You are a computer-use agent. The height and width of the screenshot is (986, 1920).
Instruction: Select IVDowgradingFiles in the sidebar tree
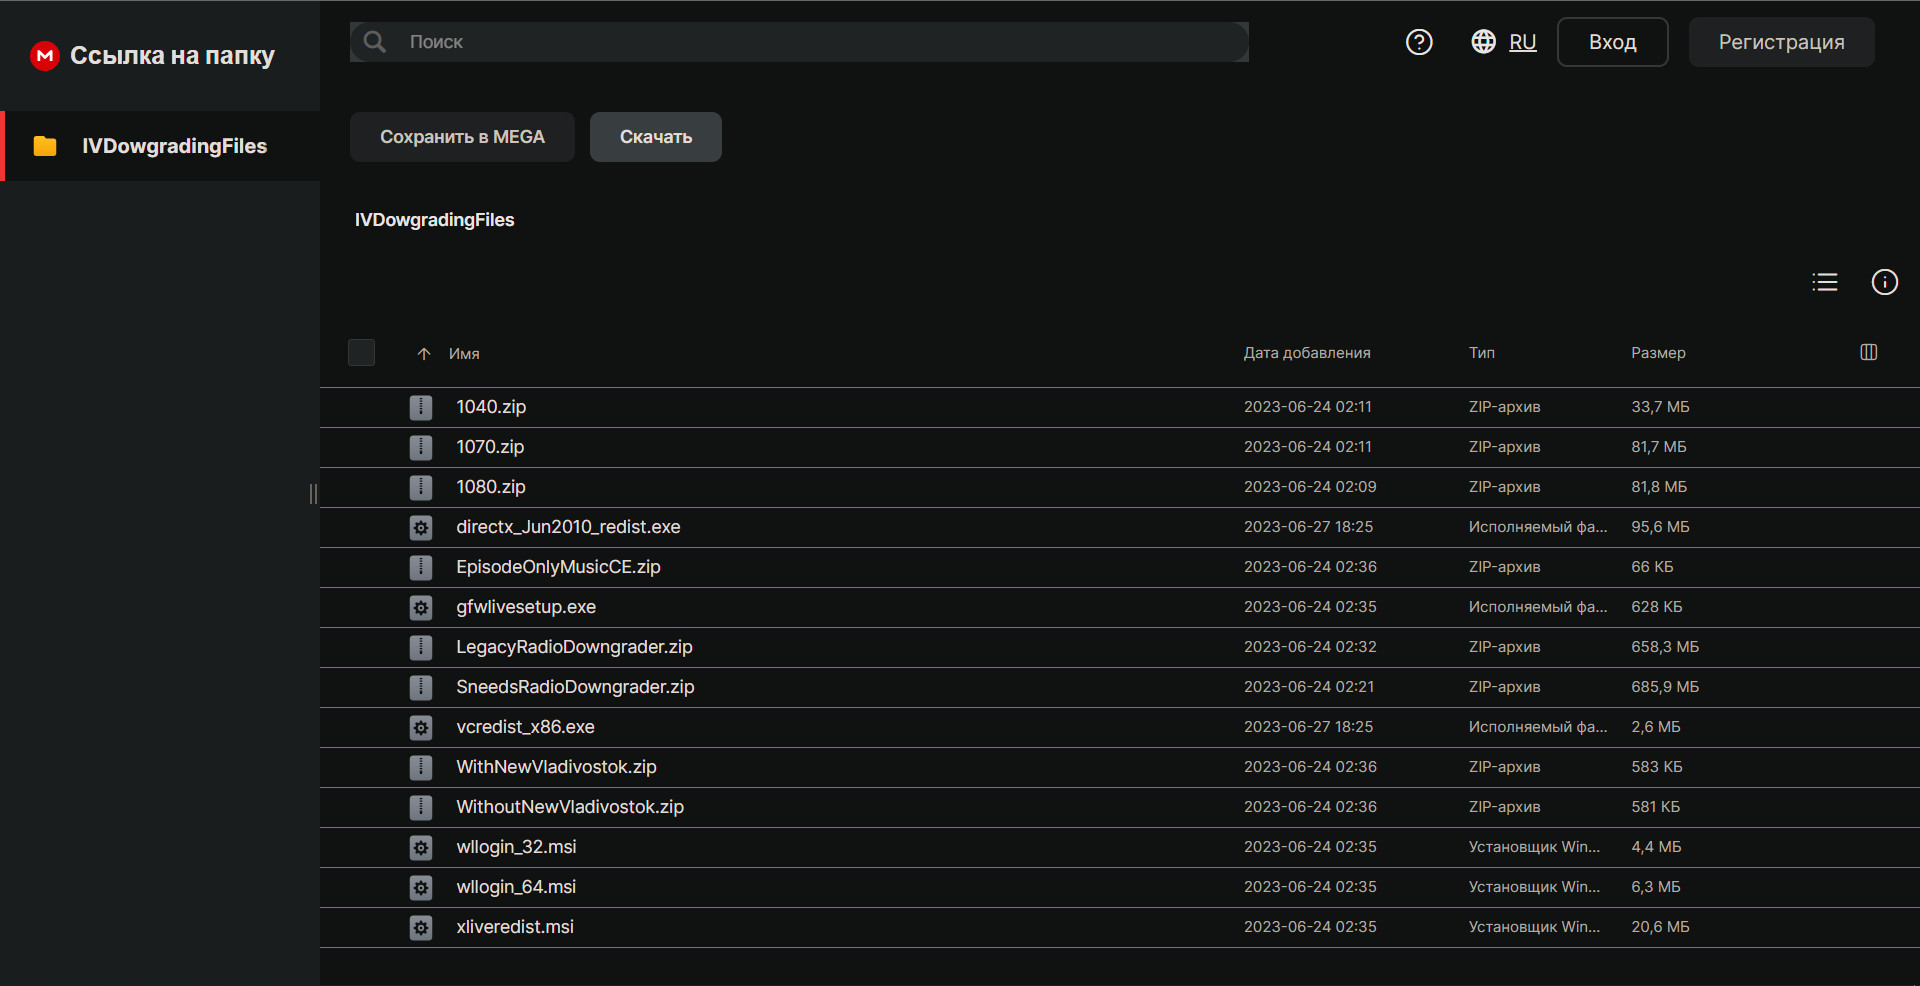pyautogui.click(x=160, y=146)
